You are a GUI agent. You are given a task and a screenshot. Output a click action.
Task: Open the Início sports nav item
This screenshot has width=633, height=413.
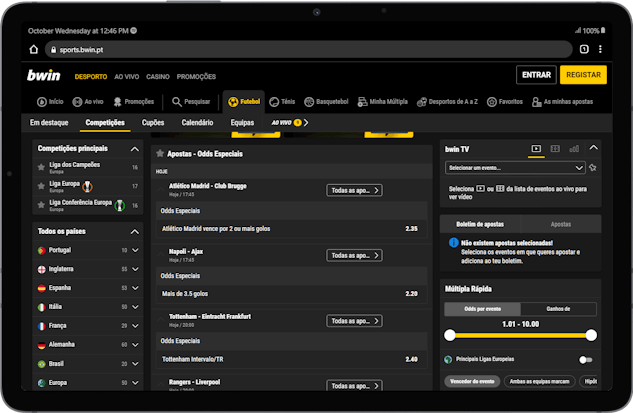50,102
